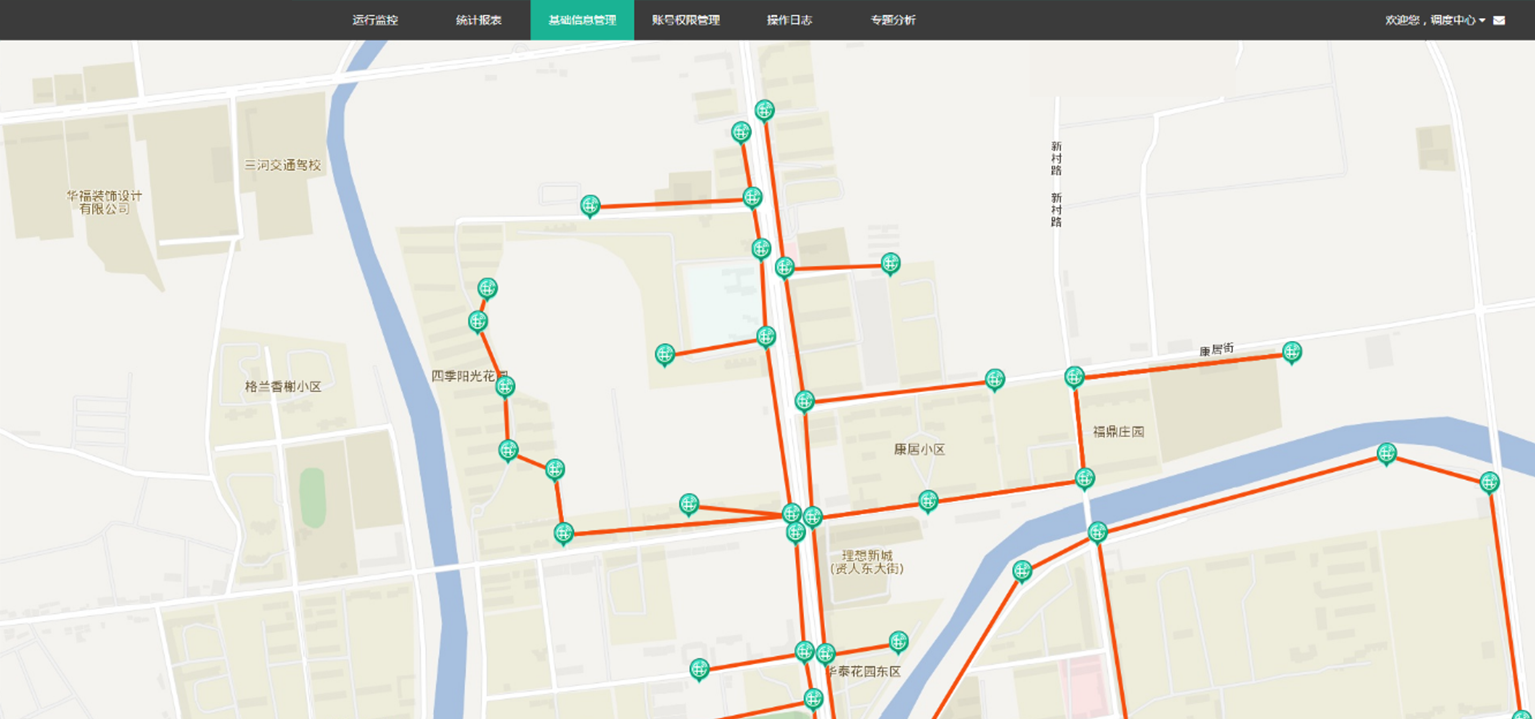
Task: Navigate to 专题分析
Action: (x=892, y=20)
